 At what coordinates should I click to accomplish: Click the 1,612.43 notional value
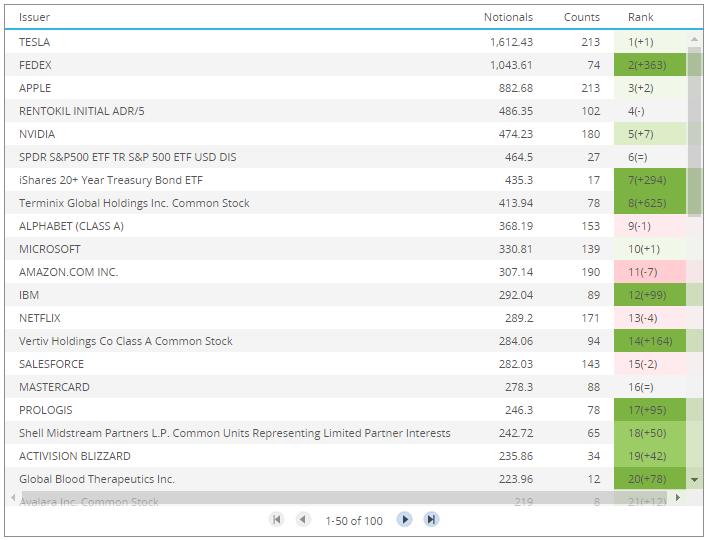tap(511, 42)
